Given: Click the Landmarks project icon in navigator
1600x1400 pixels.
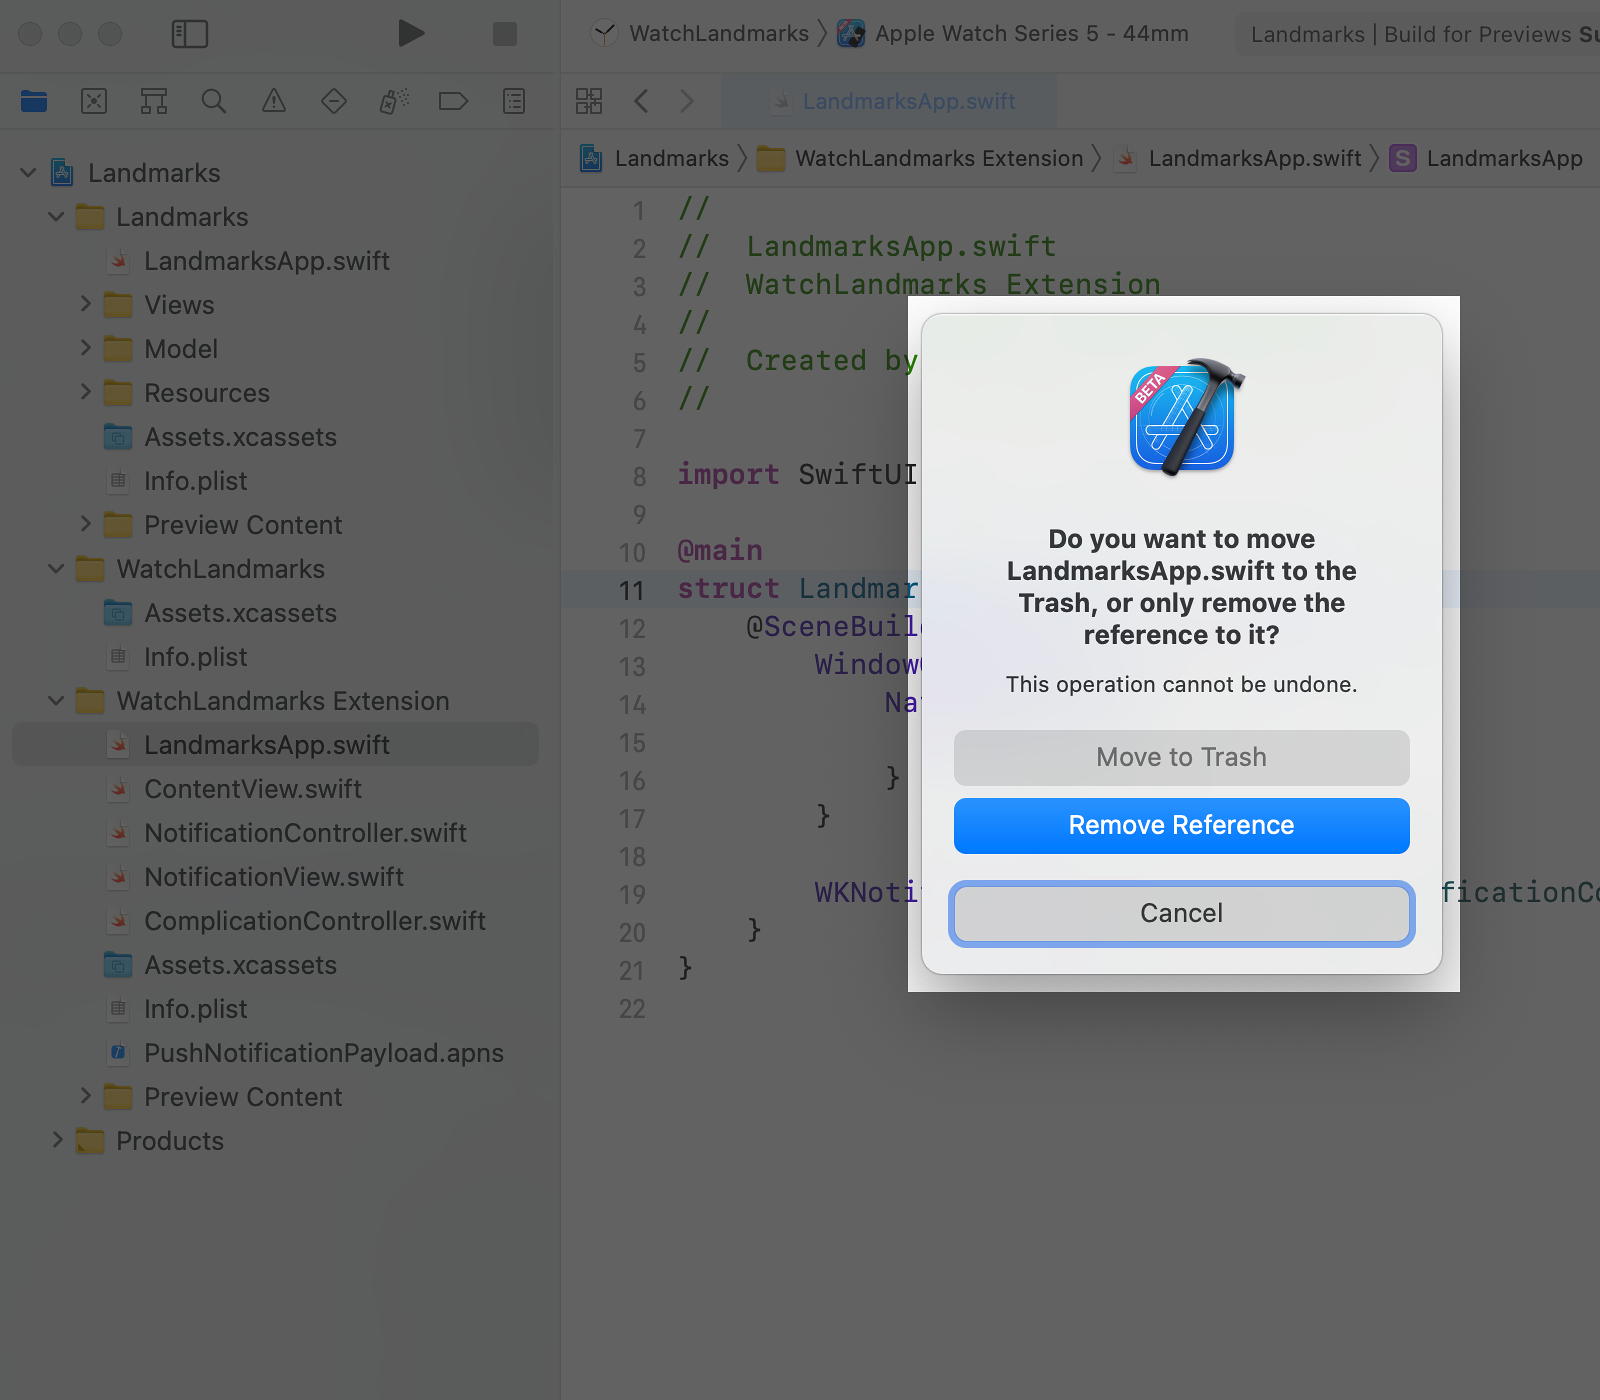Looking at the screenshot, I should point(62,173).
